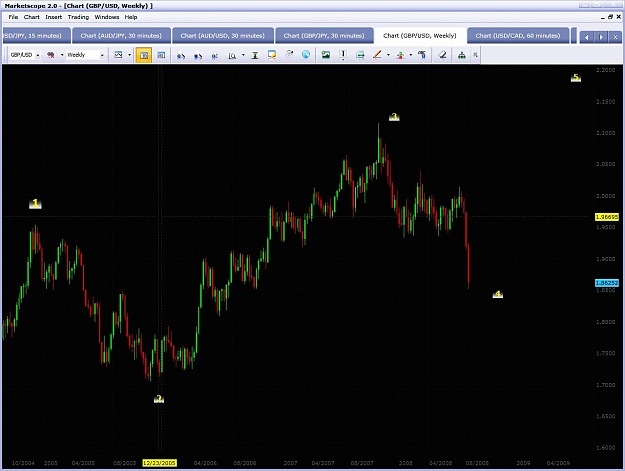Open the Help menu
The height and width of the screenshot is (471, 625).
(x=131, y=17)
